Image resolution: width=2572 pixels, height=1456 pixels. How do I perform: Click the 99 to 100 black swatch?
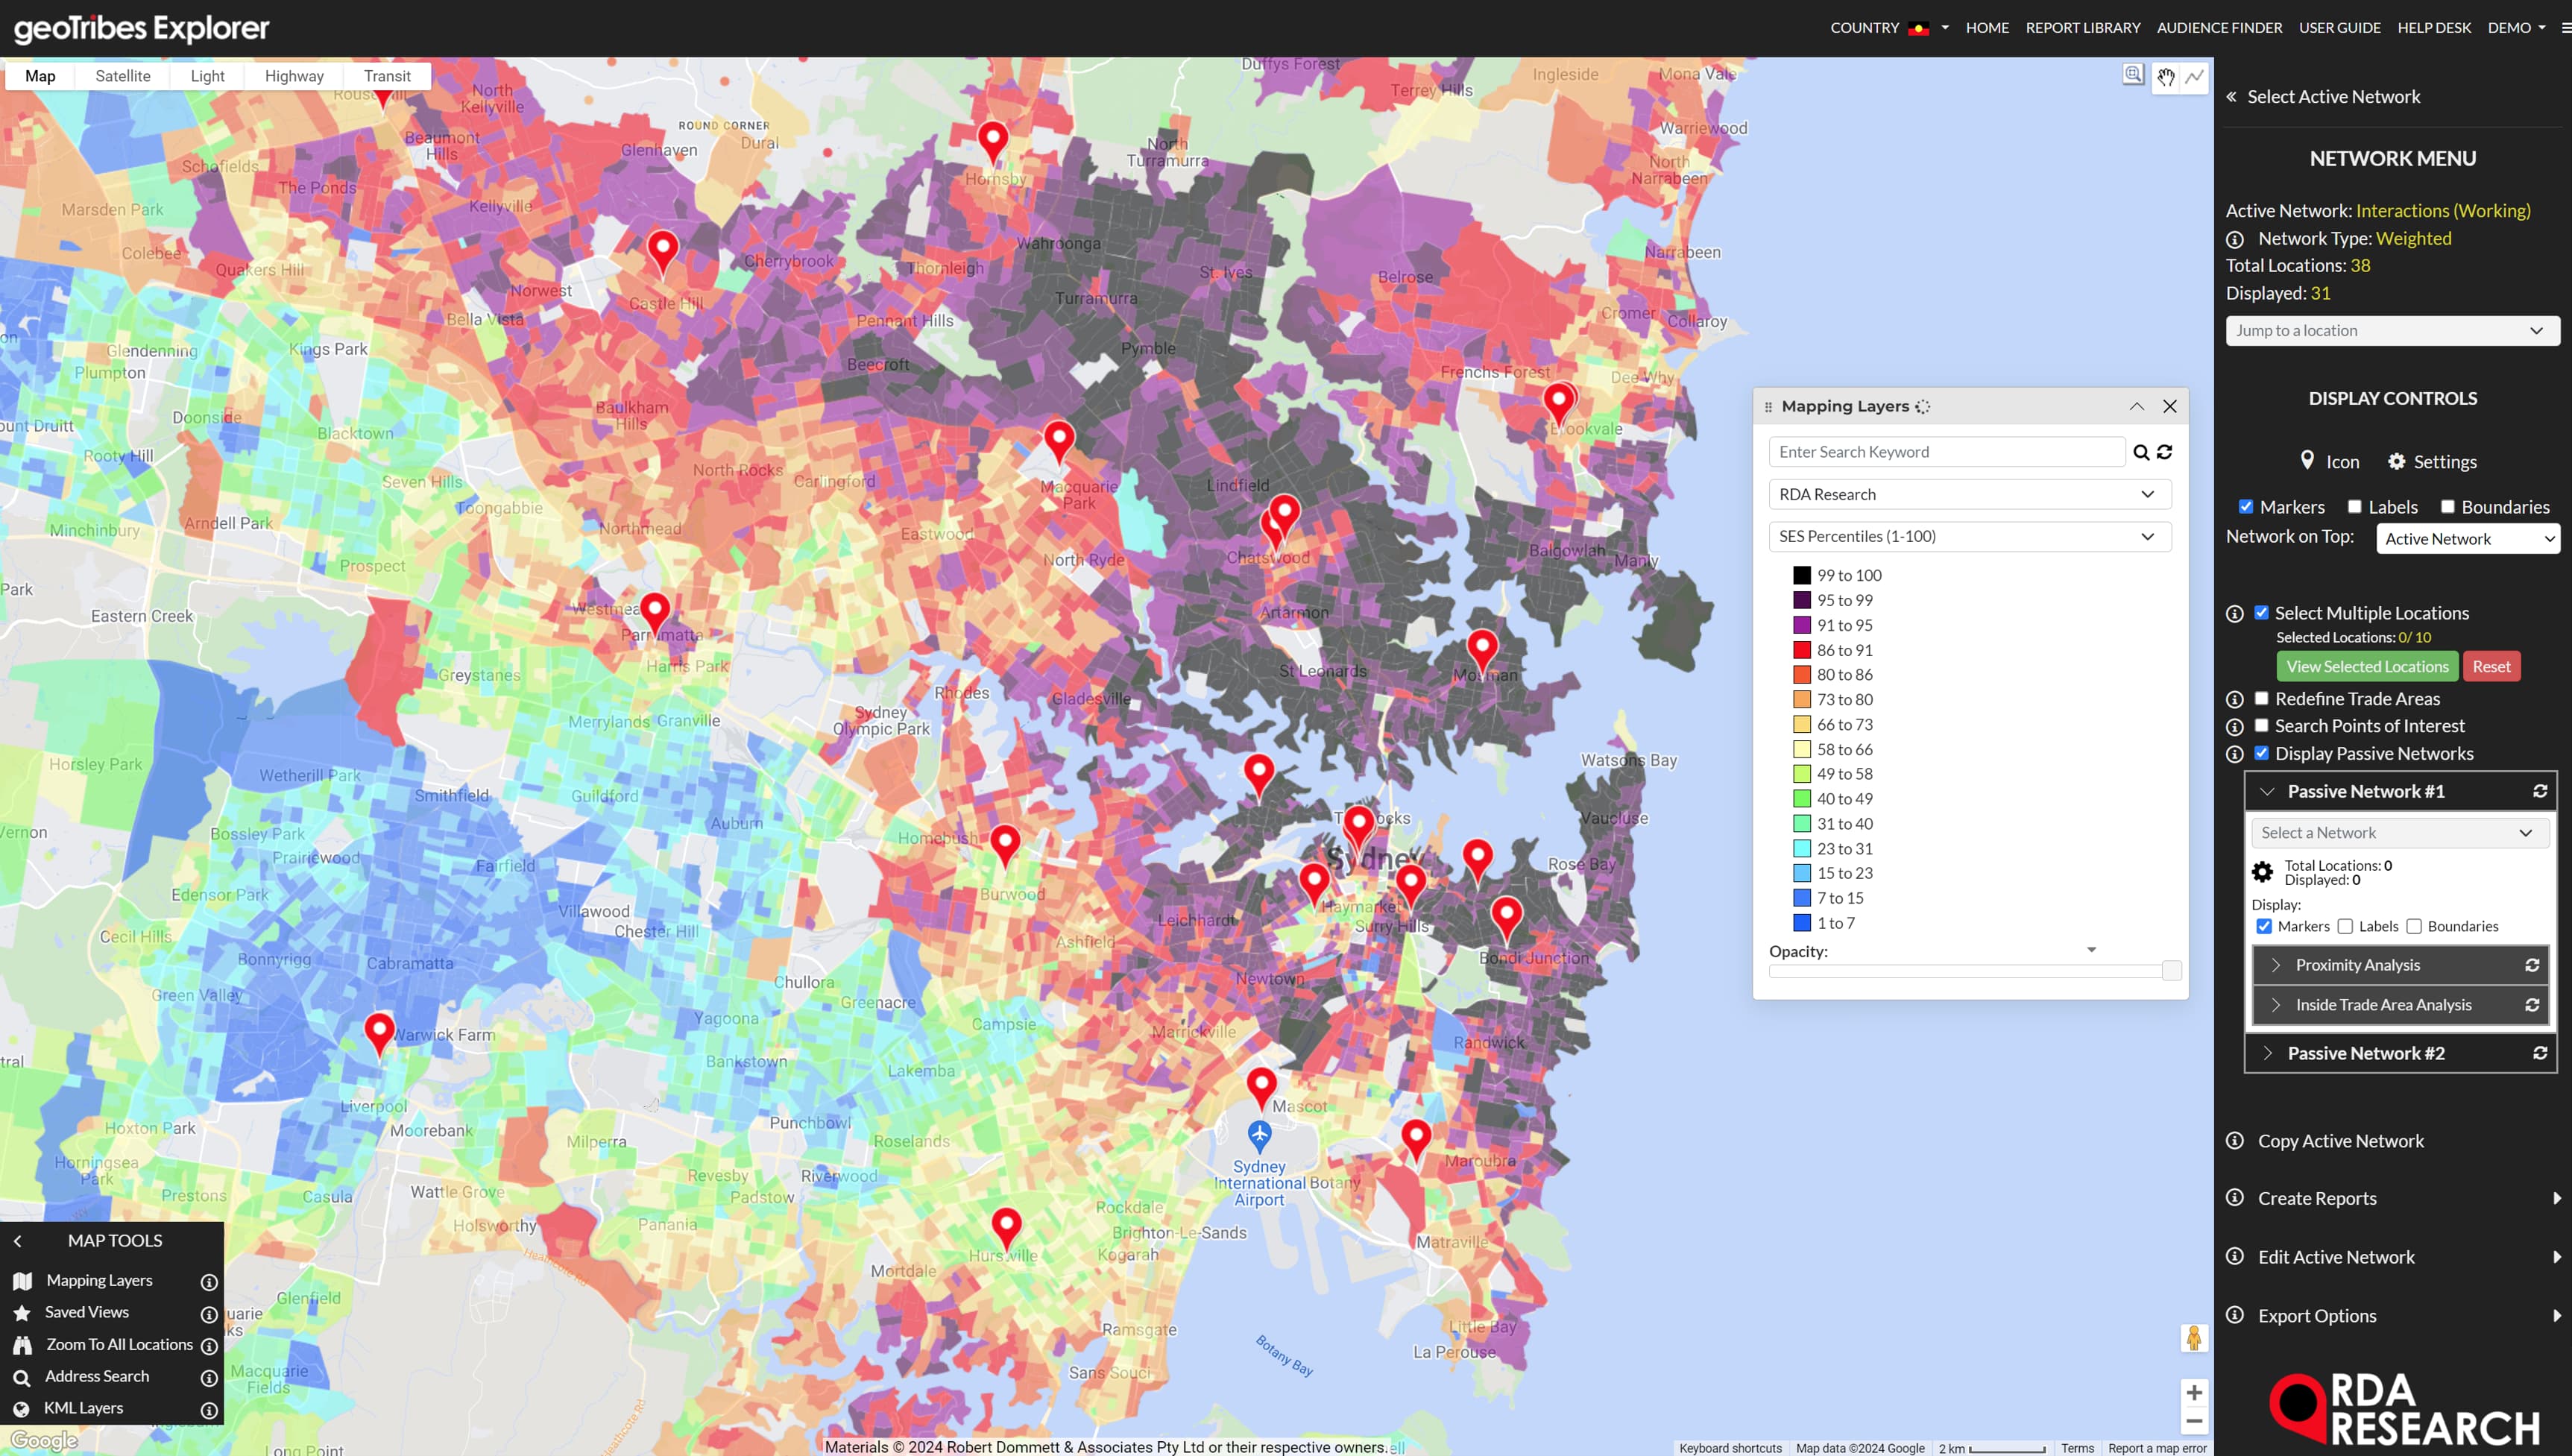coord(1802,575)
